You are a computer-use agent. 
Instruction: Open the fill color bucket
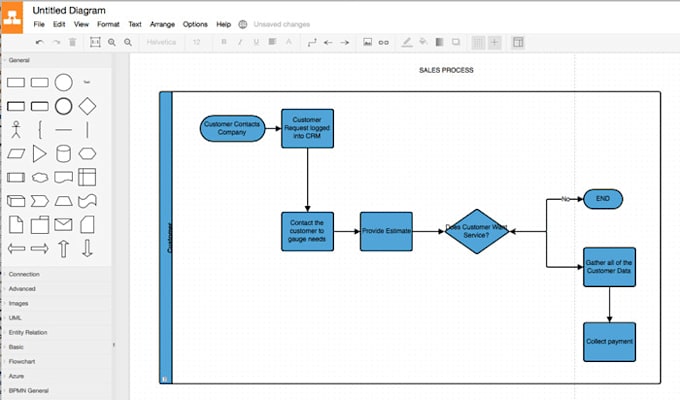(x=423, y=42)
